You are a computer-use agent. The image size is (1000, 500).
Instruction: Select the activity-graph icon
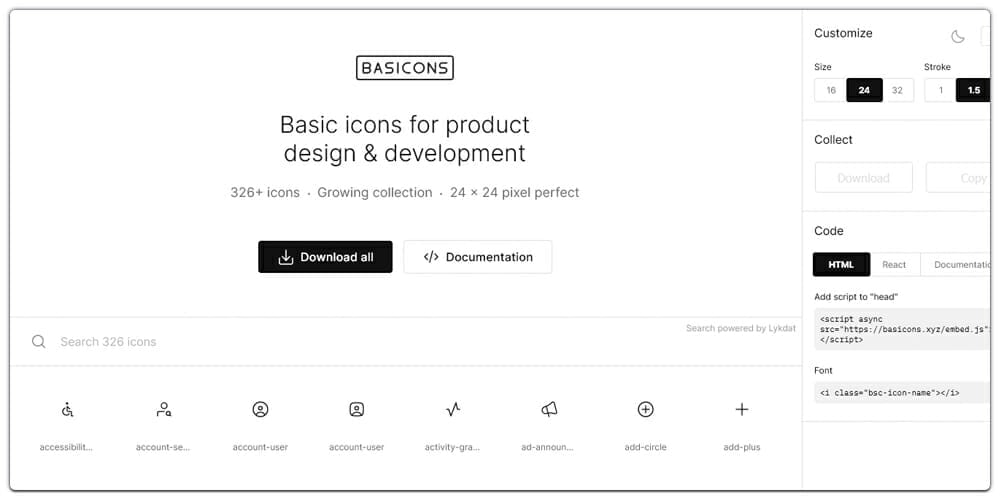pyautogui.click(x=453, y=409)
